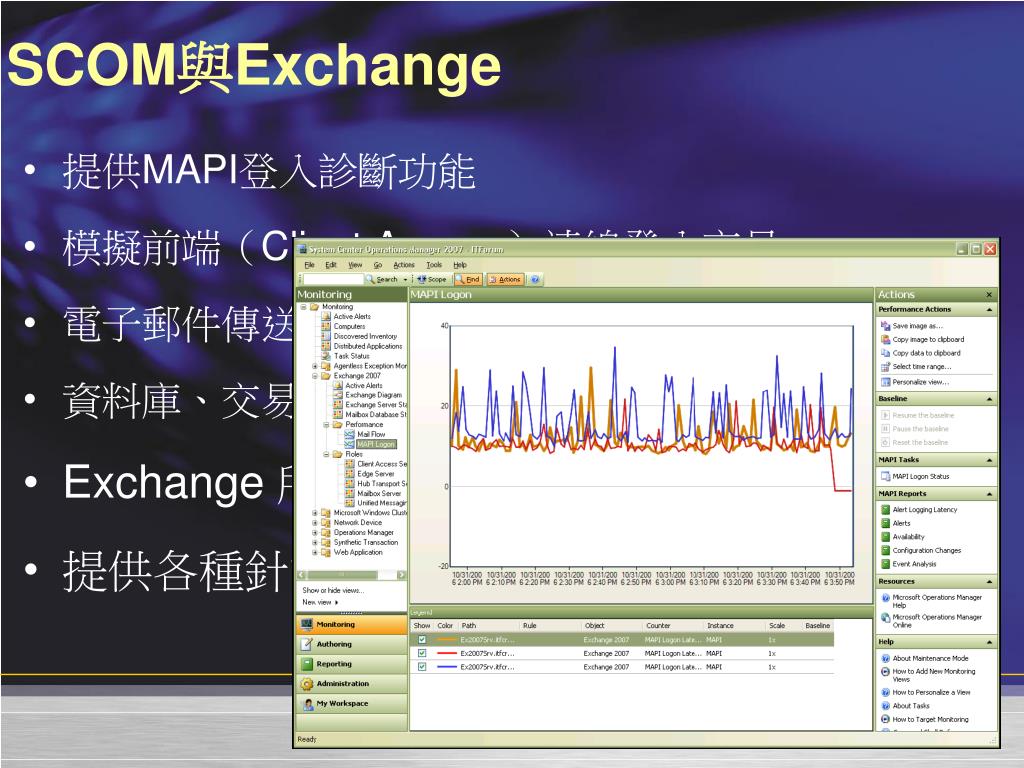1024x768 pixels.
Task: Open the File menu
Action: point(310,265)
